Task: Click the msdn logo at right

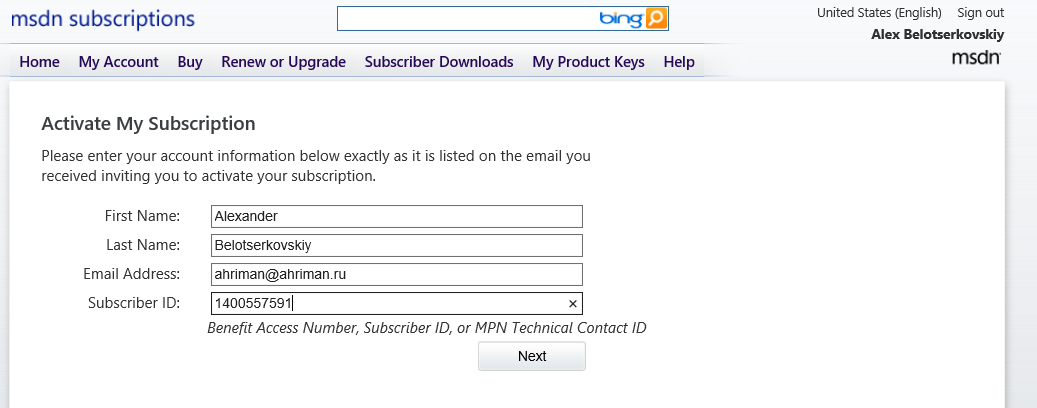Action: click(x=976, y=59)
